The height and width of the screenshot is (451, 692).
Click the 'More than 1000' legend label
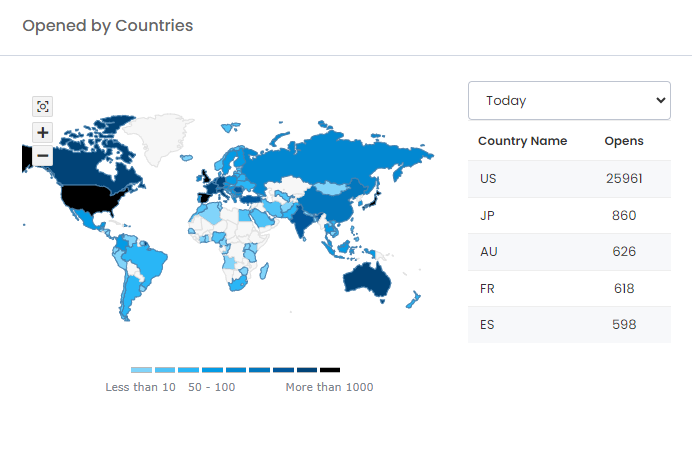(329, 387)
